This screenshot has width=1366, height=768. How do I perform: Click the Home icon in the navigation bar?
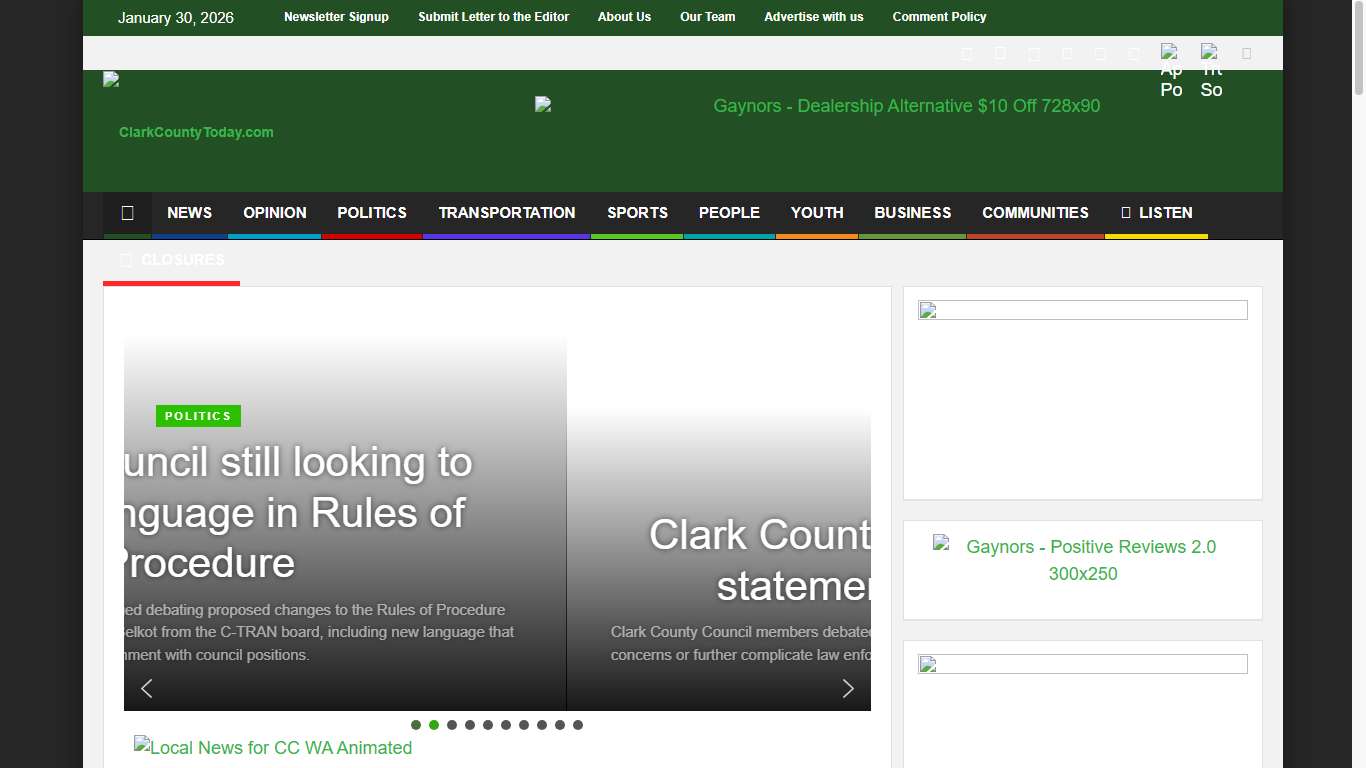(127, 213)
